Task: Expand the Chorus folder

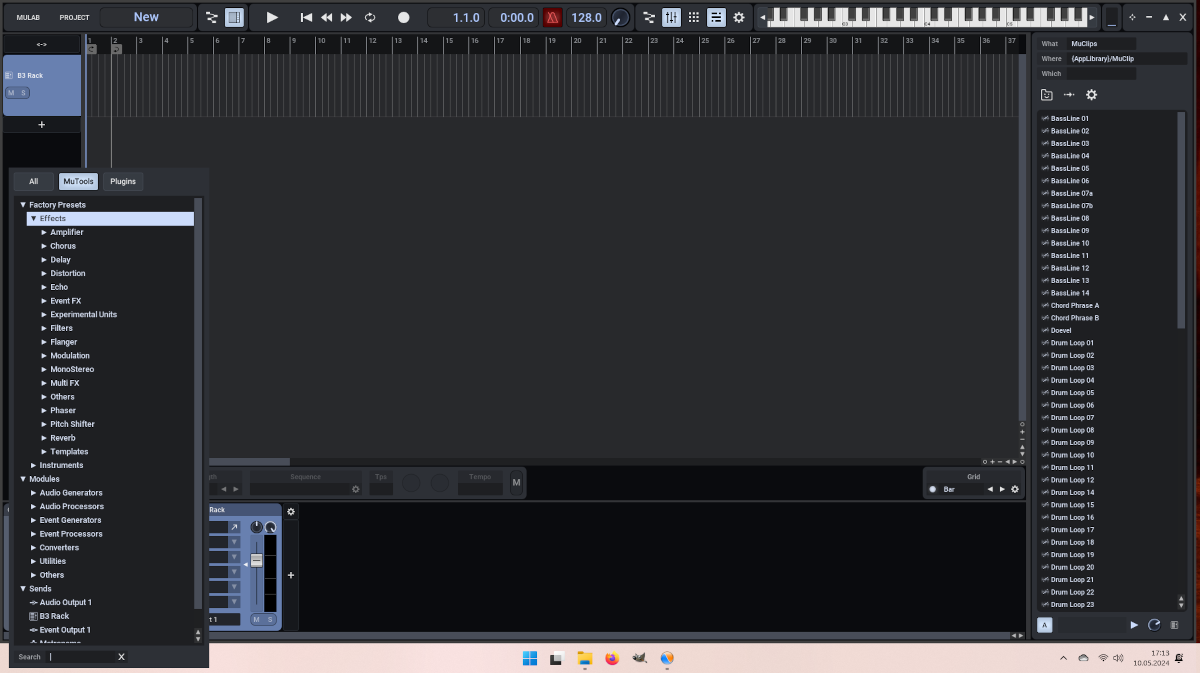Action: pyautogui.click(x=44, y=246)
